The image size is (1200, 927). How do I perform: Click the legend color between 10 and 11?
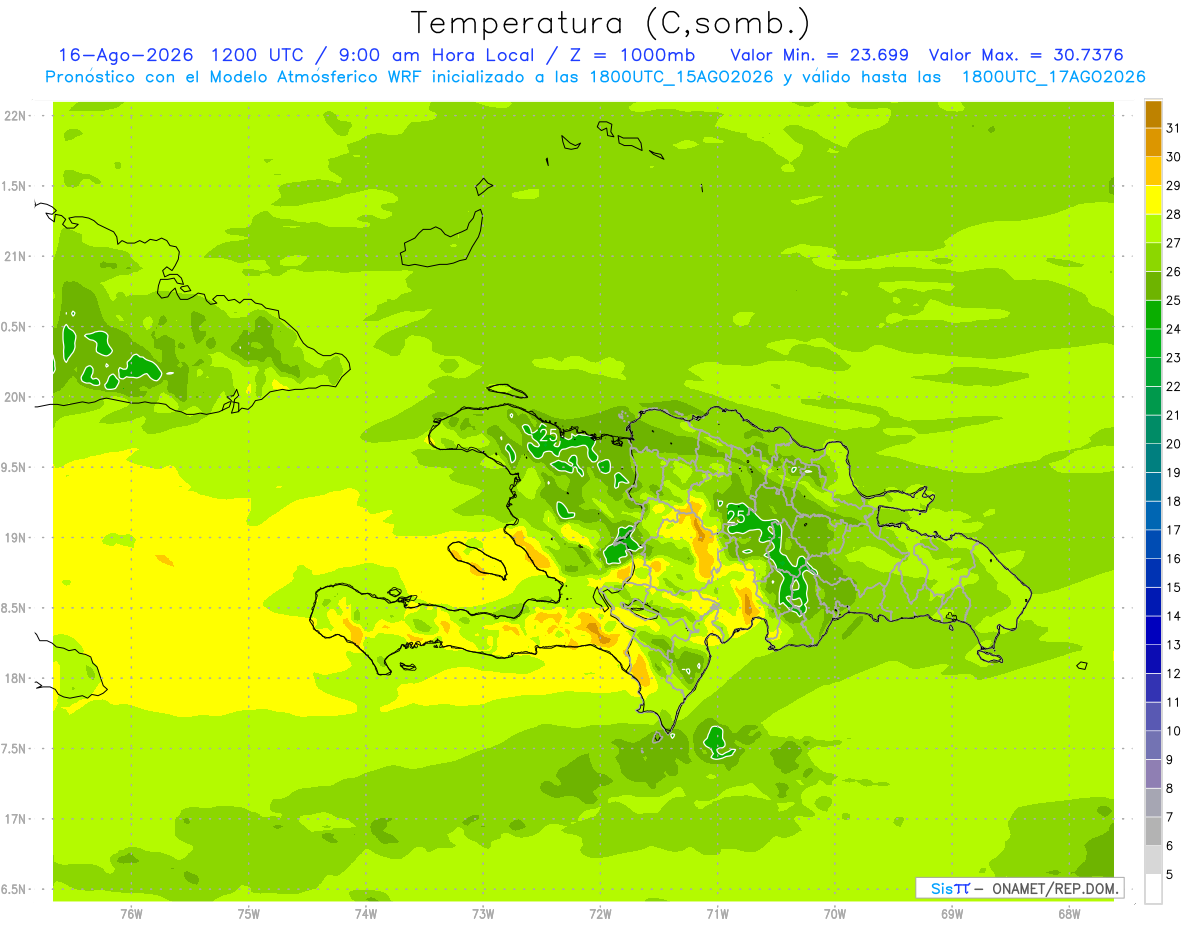pos(1153,717)
